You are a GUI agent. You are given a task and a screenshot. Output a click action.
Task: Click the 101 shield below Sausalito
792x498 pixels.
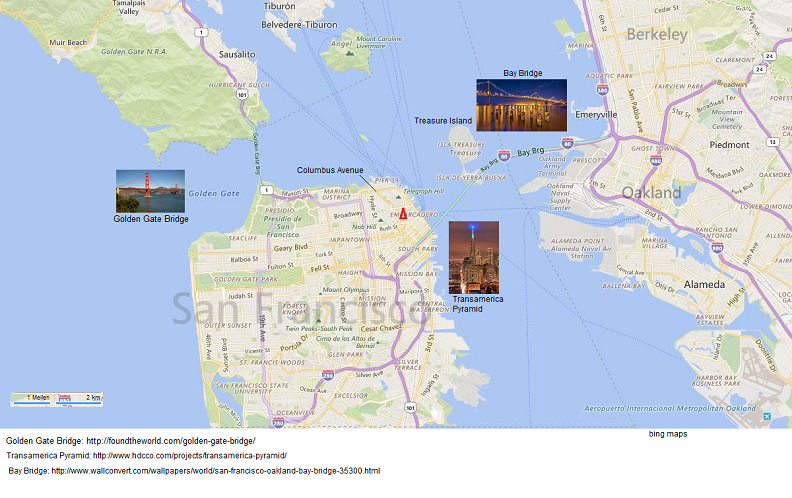242,94
